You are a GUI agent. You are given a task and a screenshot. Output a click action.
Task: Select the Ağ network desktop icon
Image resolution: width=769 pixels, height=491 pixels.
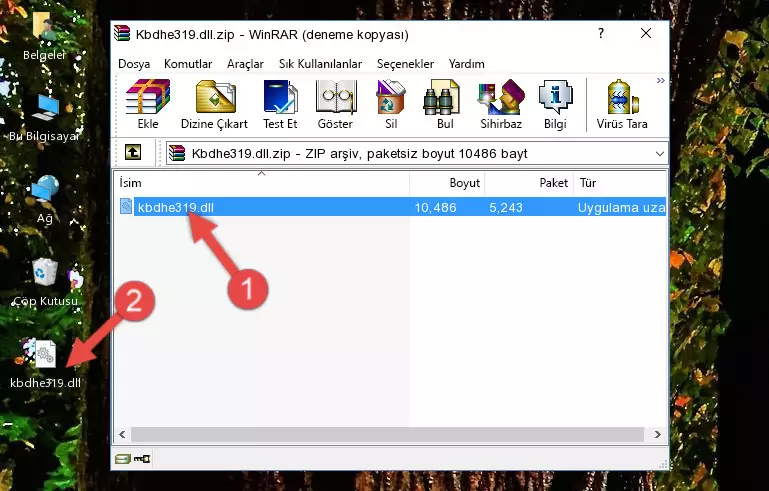point(45,199)
